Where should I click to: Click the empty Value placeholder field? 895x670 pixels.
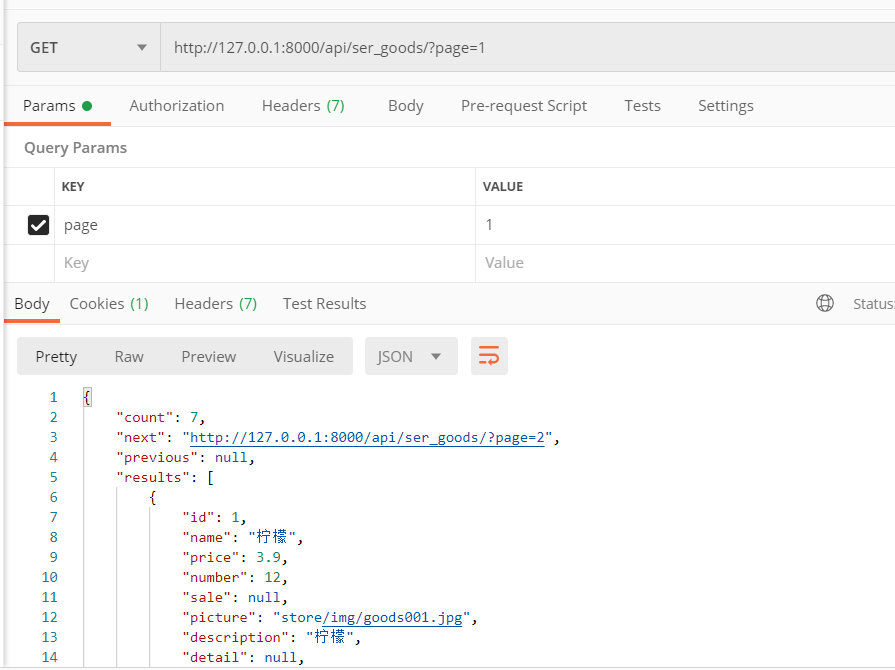tap(685, 263)
